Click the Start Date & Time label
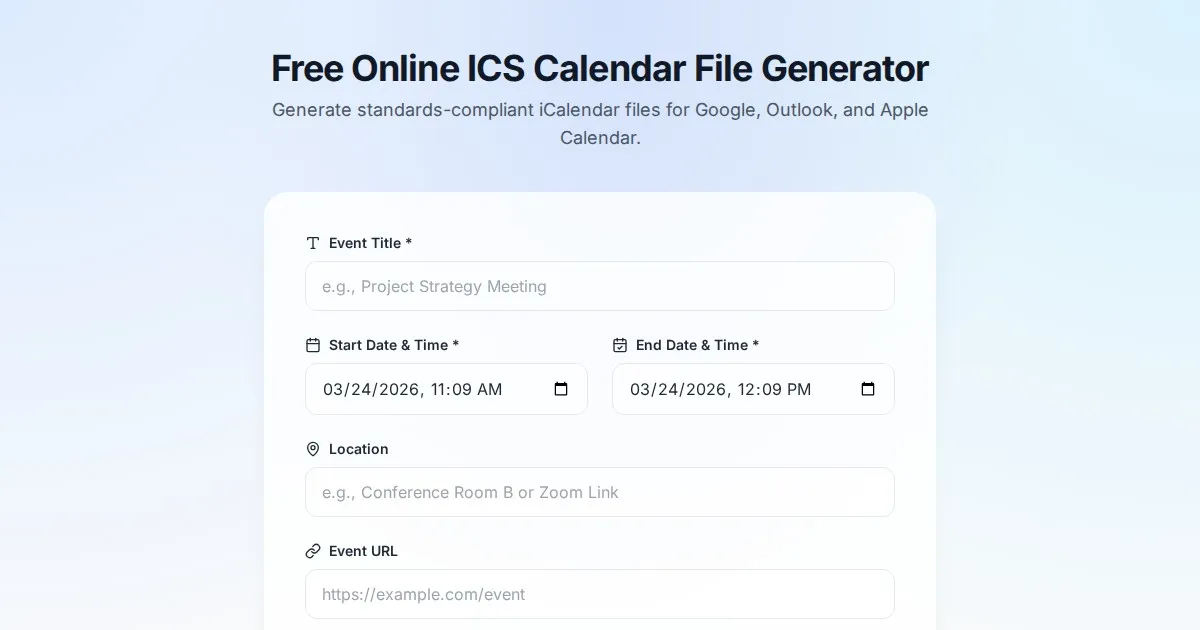The image size is (1200, 630). tap(394, 345)
